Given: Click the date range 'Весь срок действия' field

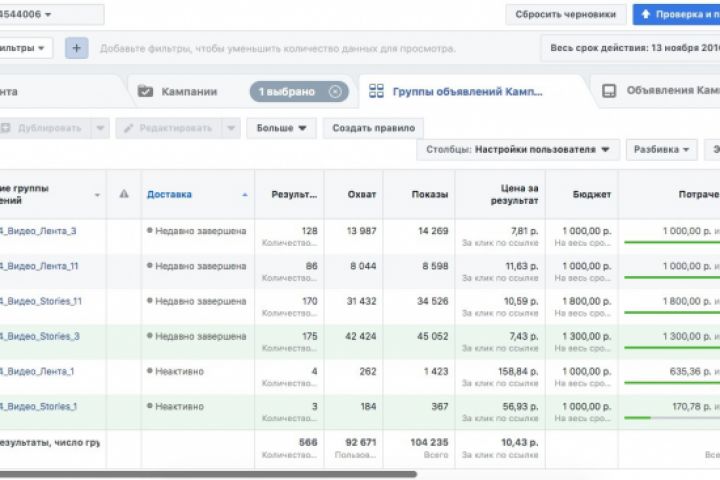Looking at the screenshot, I should coord(630,48).
